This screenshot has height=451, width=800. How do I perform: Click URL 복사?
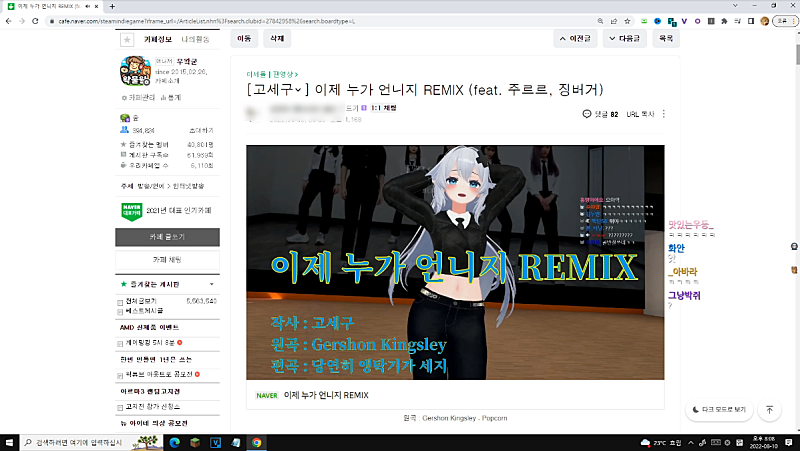click(x=640, y=114)
